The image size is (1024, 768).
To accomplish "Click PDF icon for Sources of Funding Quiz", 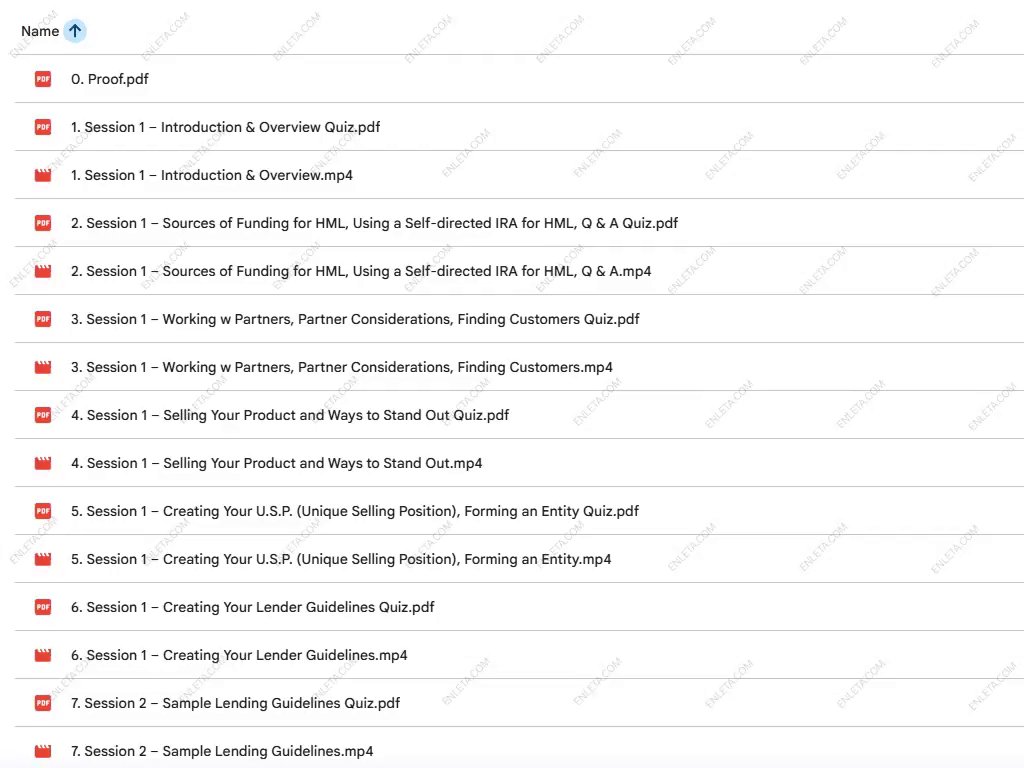I will coord(43,223).
